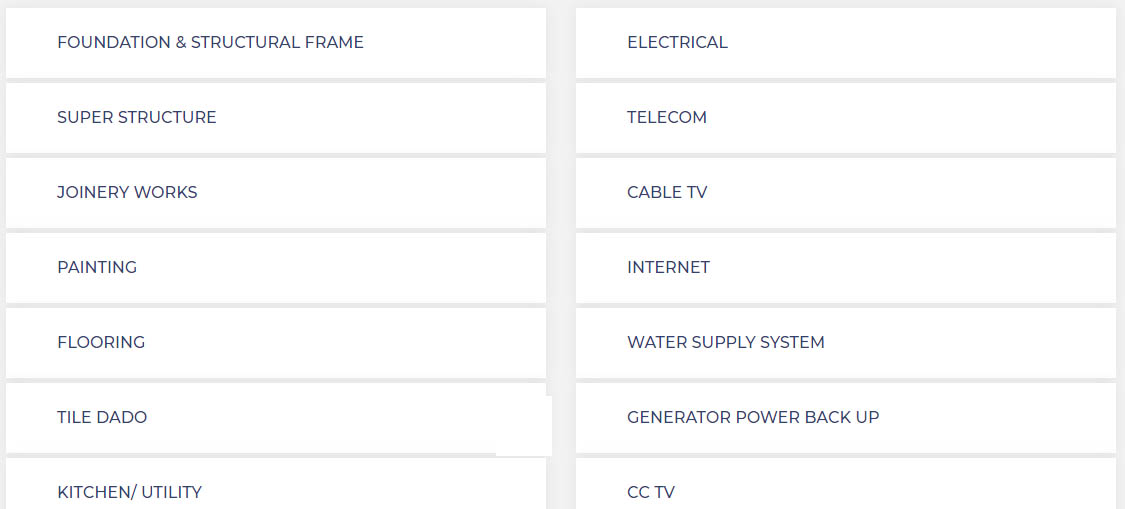Viewport: 1125px width, 509px height.
Task: Expand the Painting specification row
Action: pos(276,268)
